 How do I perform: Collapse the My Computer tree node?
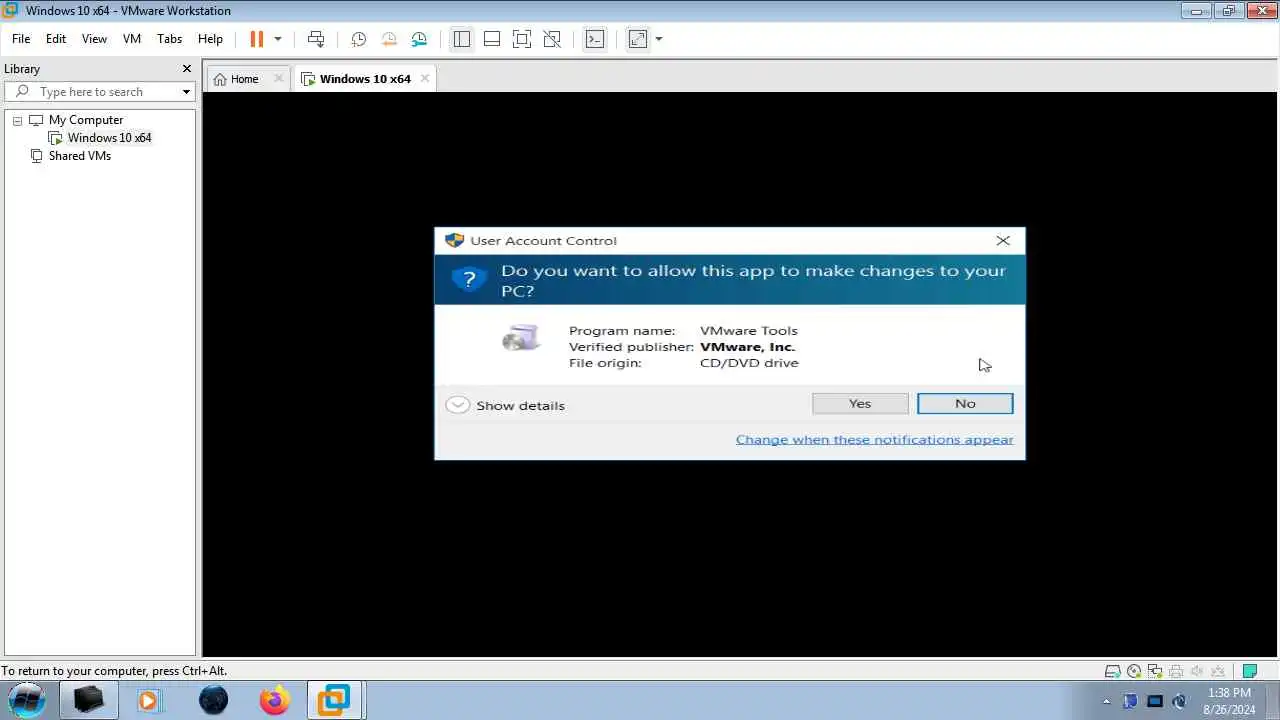click(17, 120)
